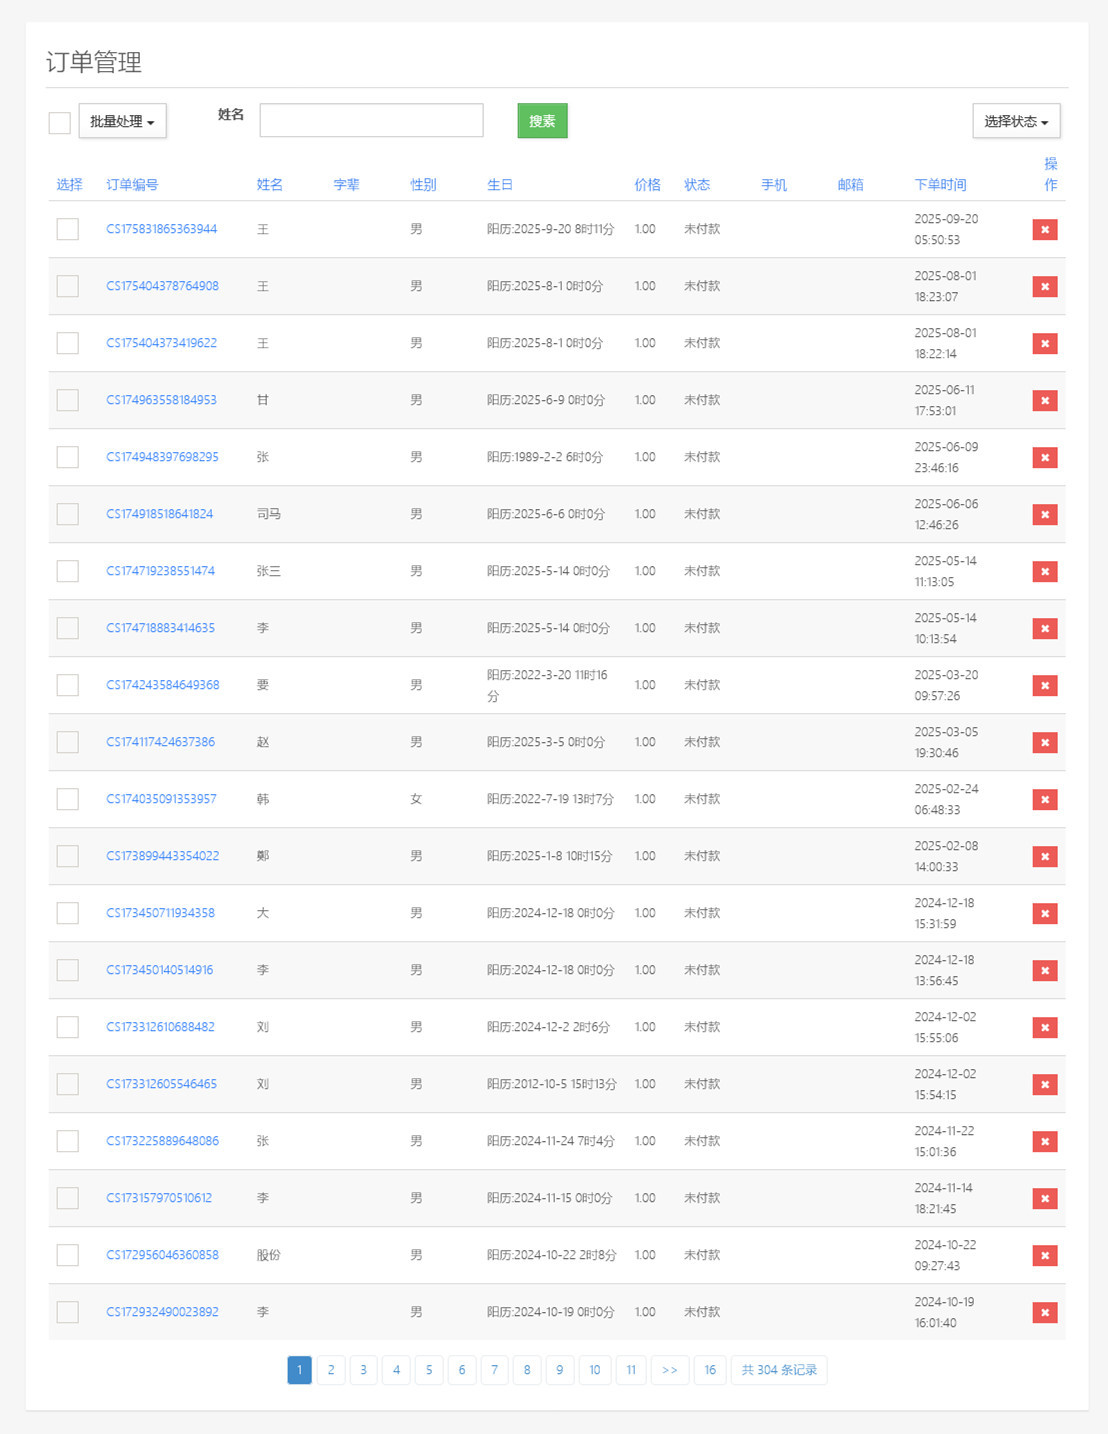Select checkbox for order CS173899443354022
Viewport: 1108px width, 1434px height.
point(68,856)
